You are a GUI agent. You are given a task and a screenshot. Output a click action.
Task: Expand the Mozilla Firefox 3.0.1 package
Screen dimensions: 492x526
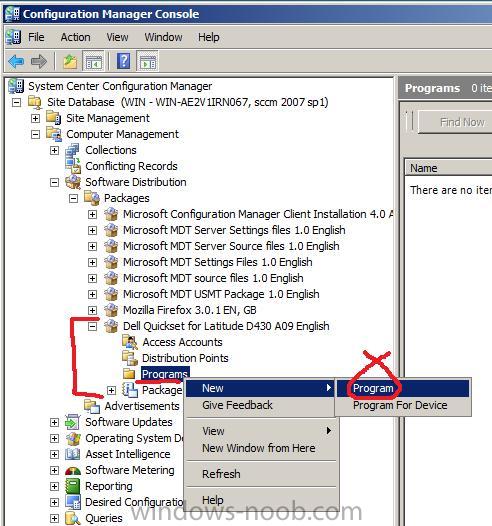[92, 310]
